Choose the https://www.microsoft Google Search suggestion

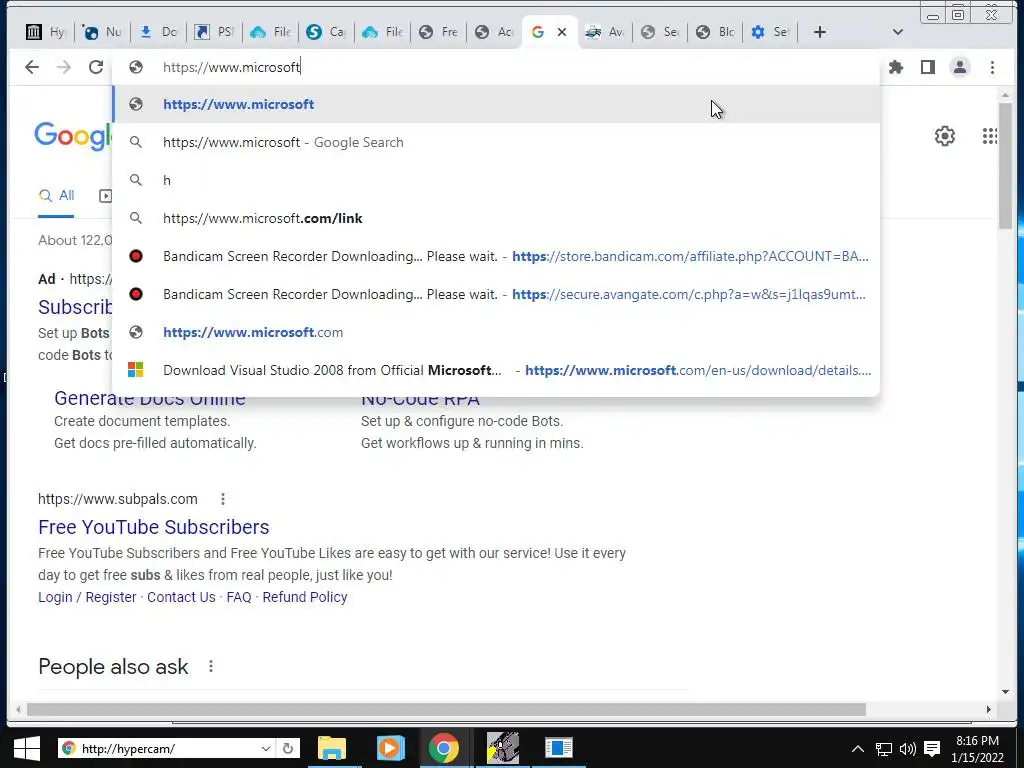(496, 142)
